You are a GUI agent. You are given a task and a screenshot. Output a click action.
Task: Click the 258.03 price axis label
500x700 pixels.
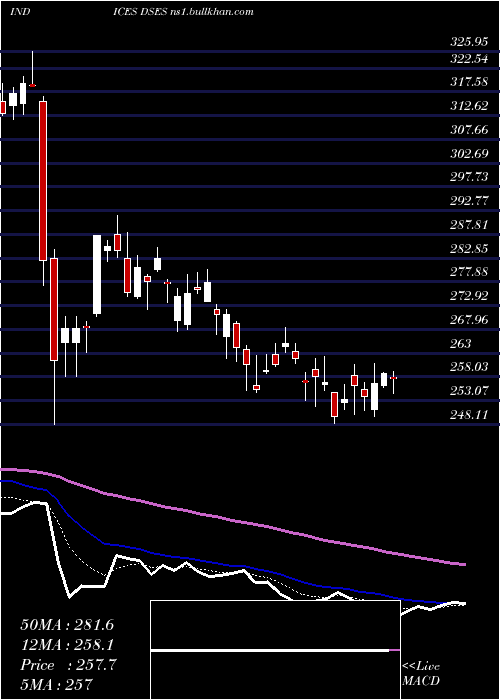(x=469, y=367)
